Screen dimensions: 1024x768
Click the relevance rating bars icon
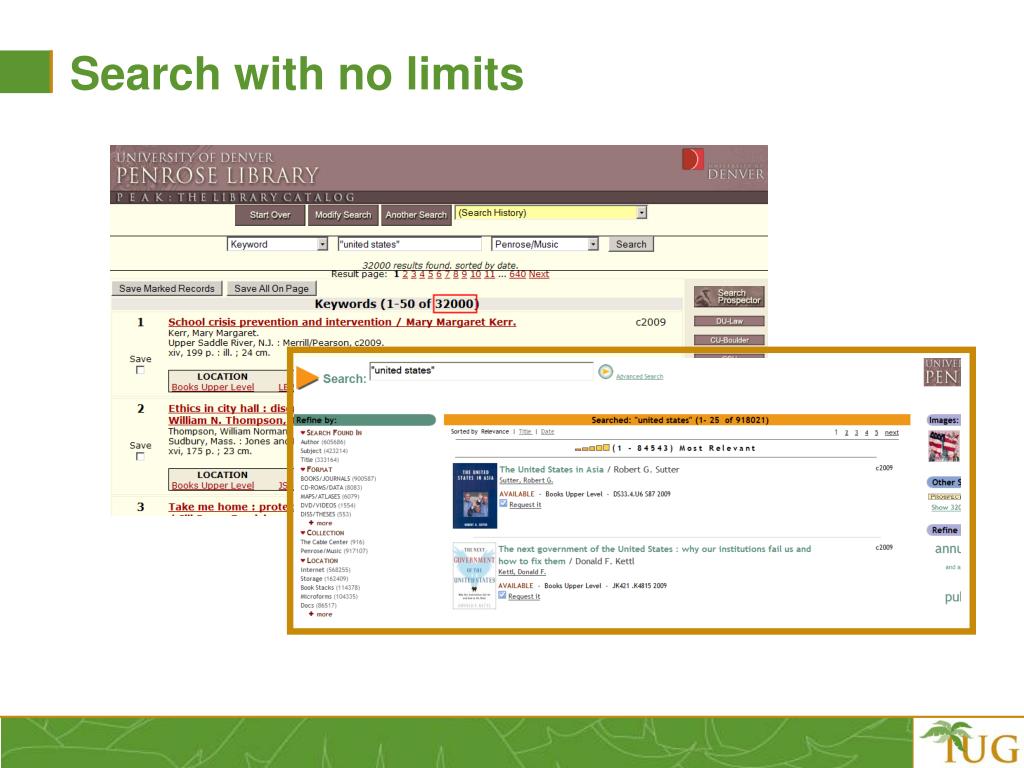592,448
